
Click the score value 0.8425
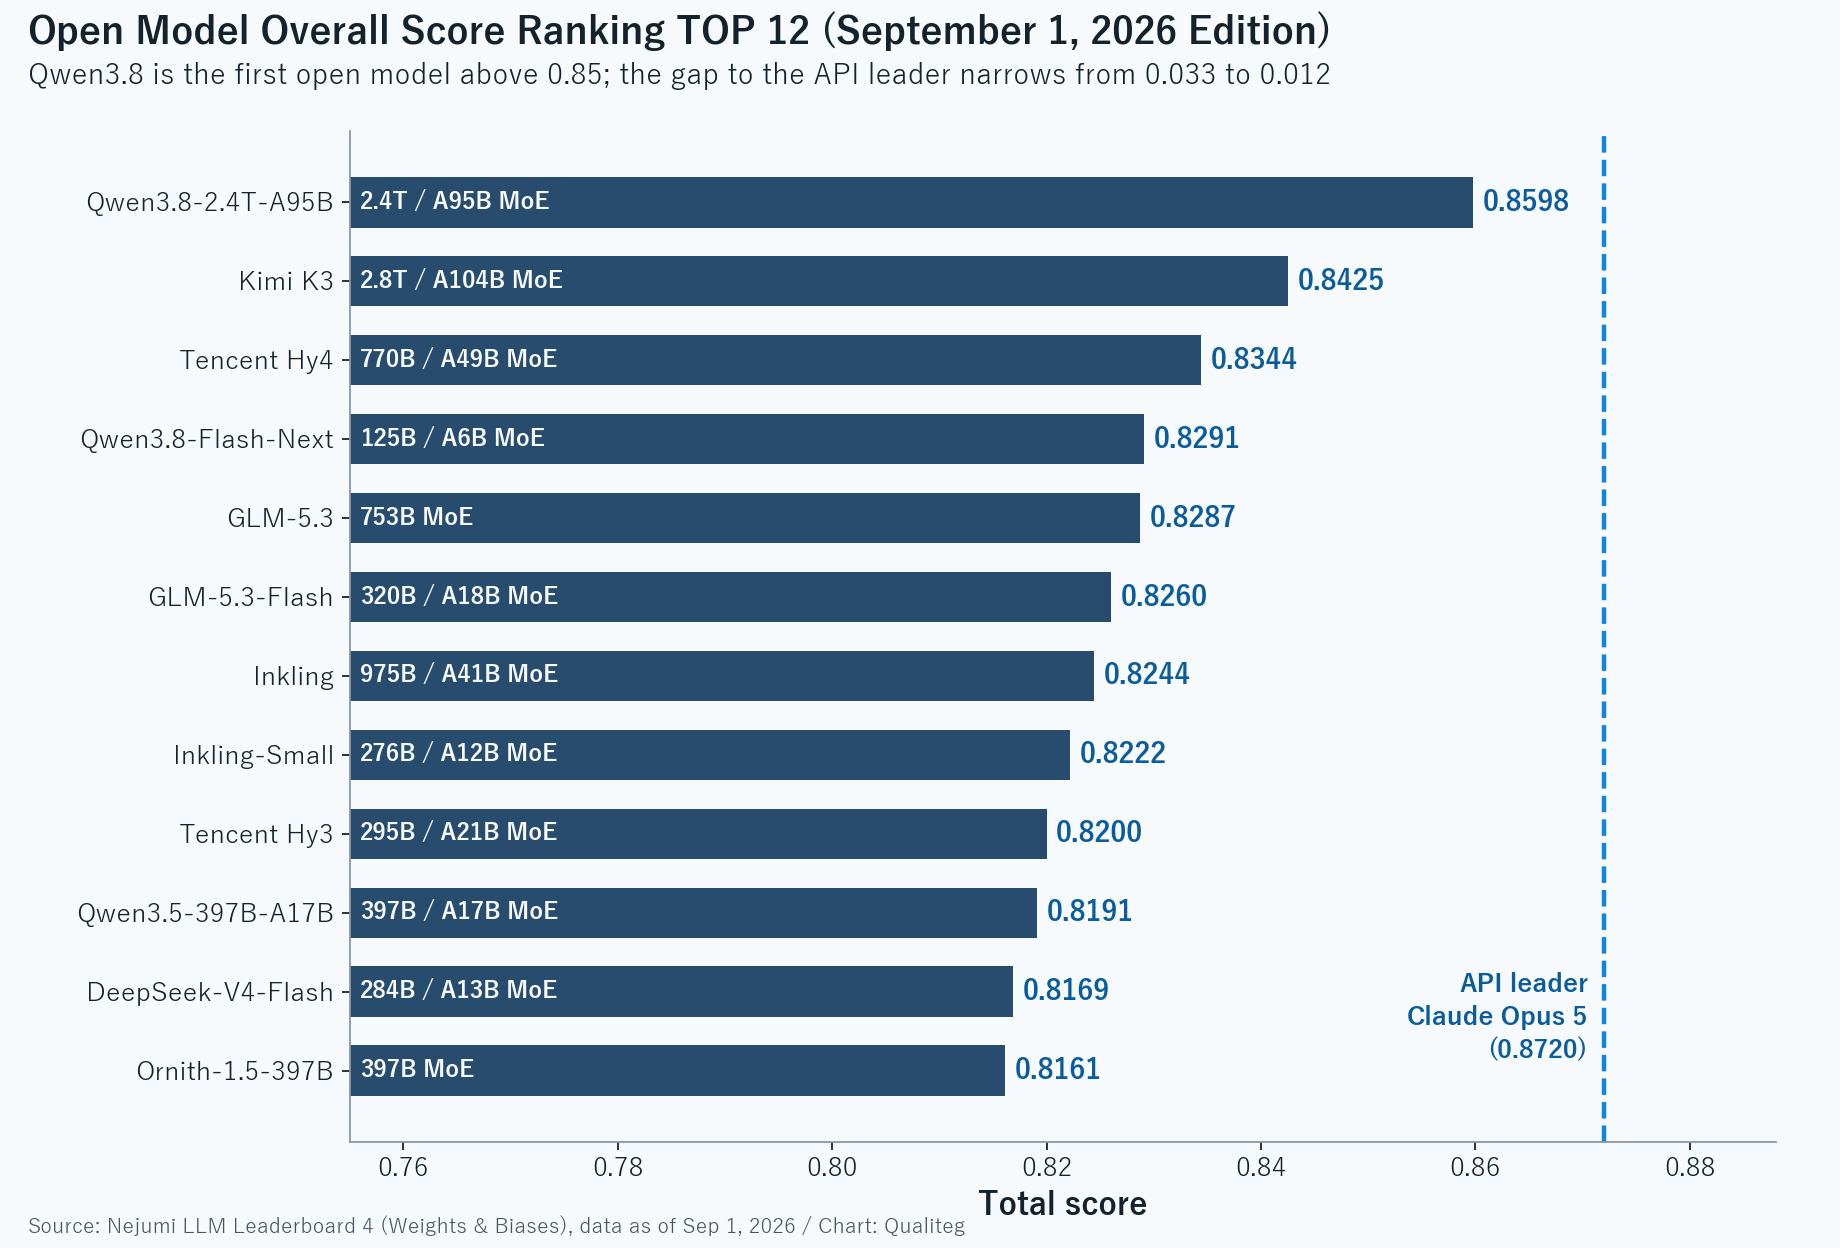[x=1341, y=280]
